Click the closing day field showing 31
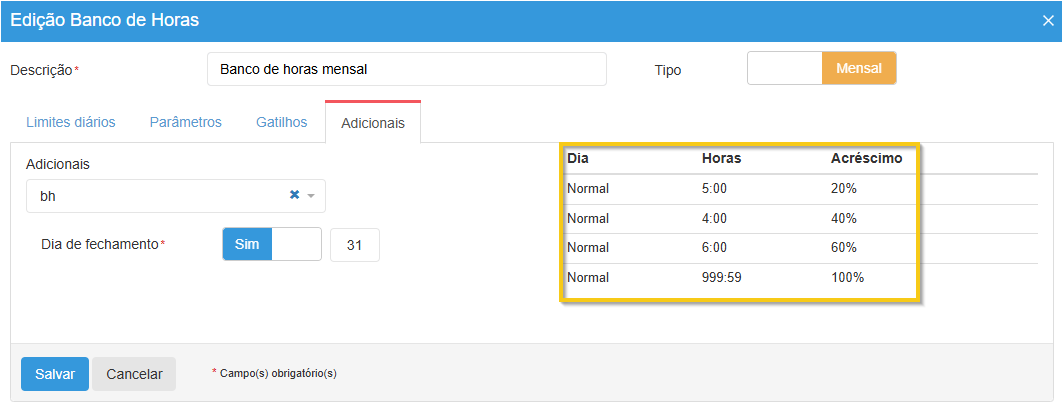 [x=354, y=245]
